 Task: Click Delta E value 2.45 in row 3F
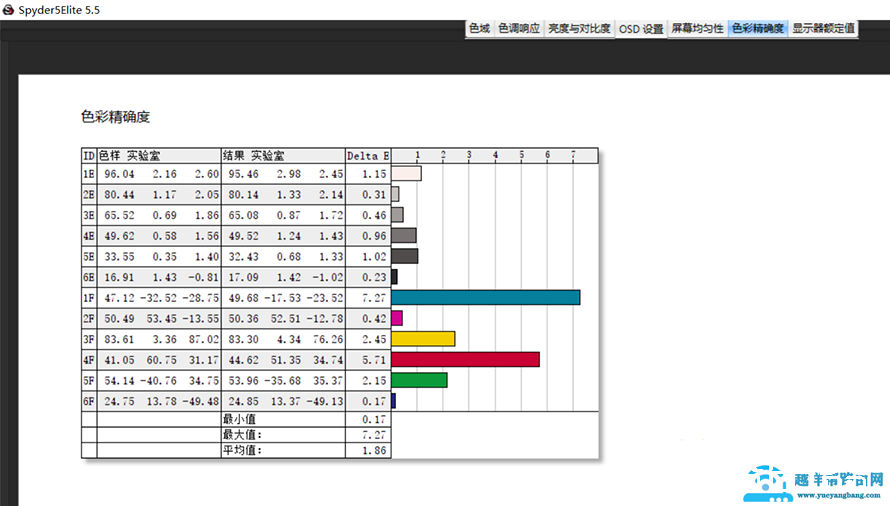pyautogui.click(x=374, y=339)
